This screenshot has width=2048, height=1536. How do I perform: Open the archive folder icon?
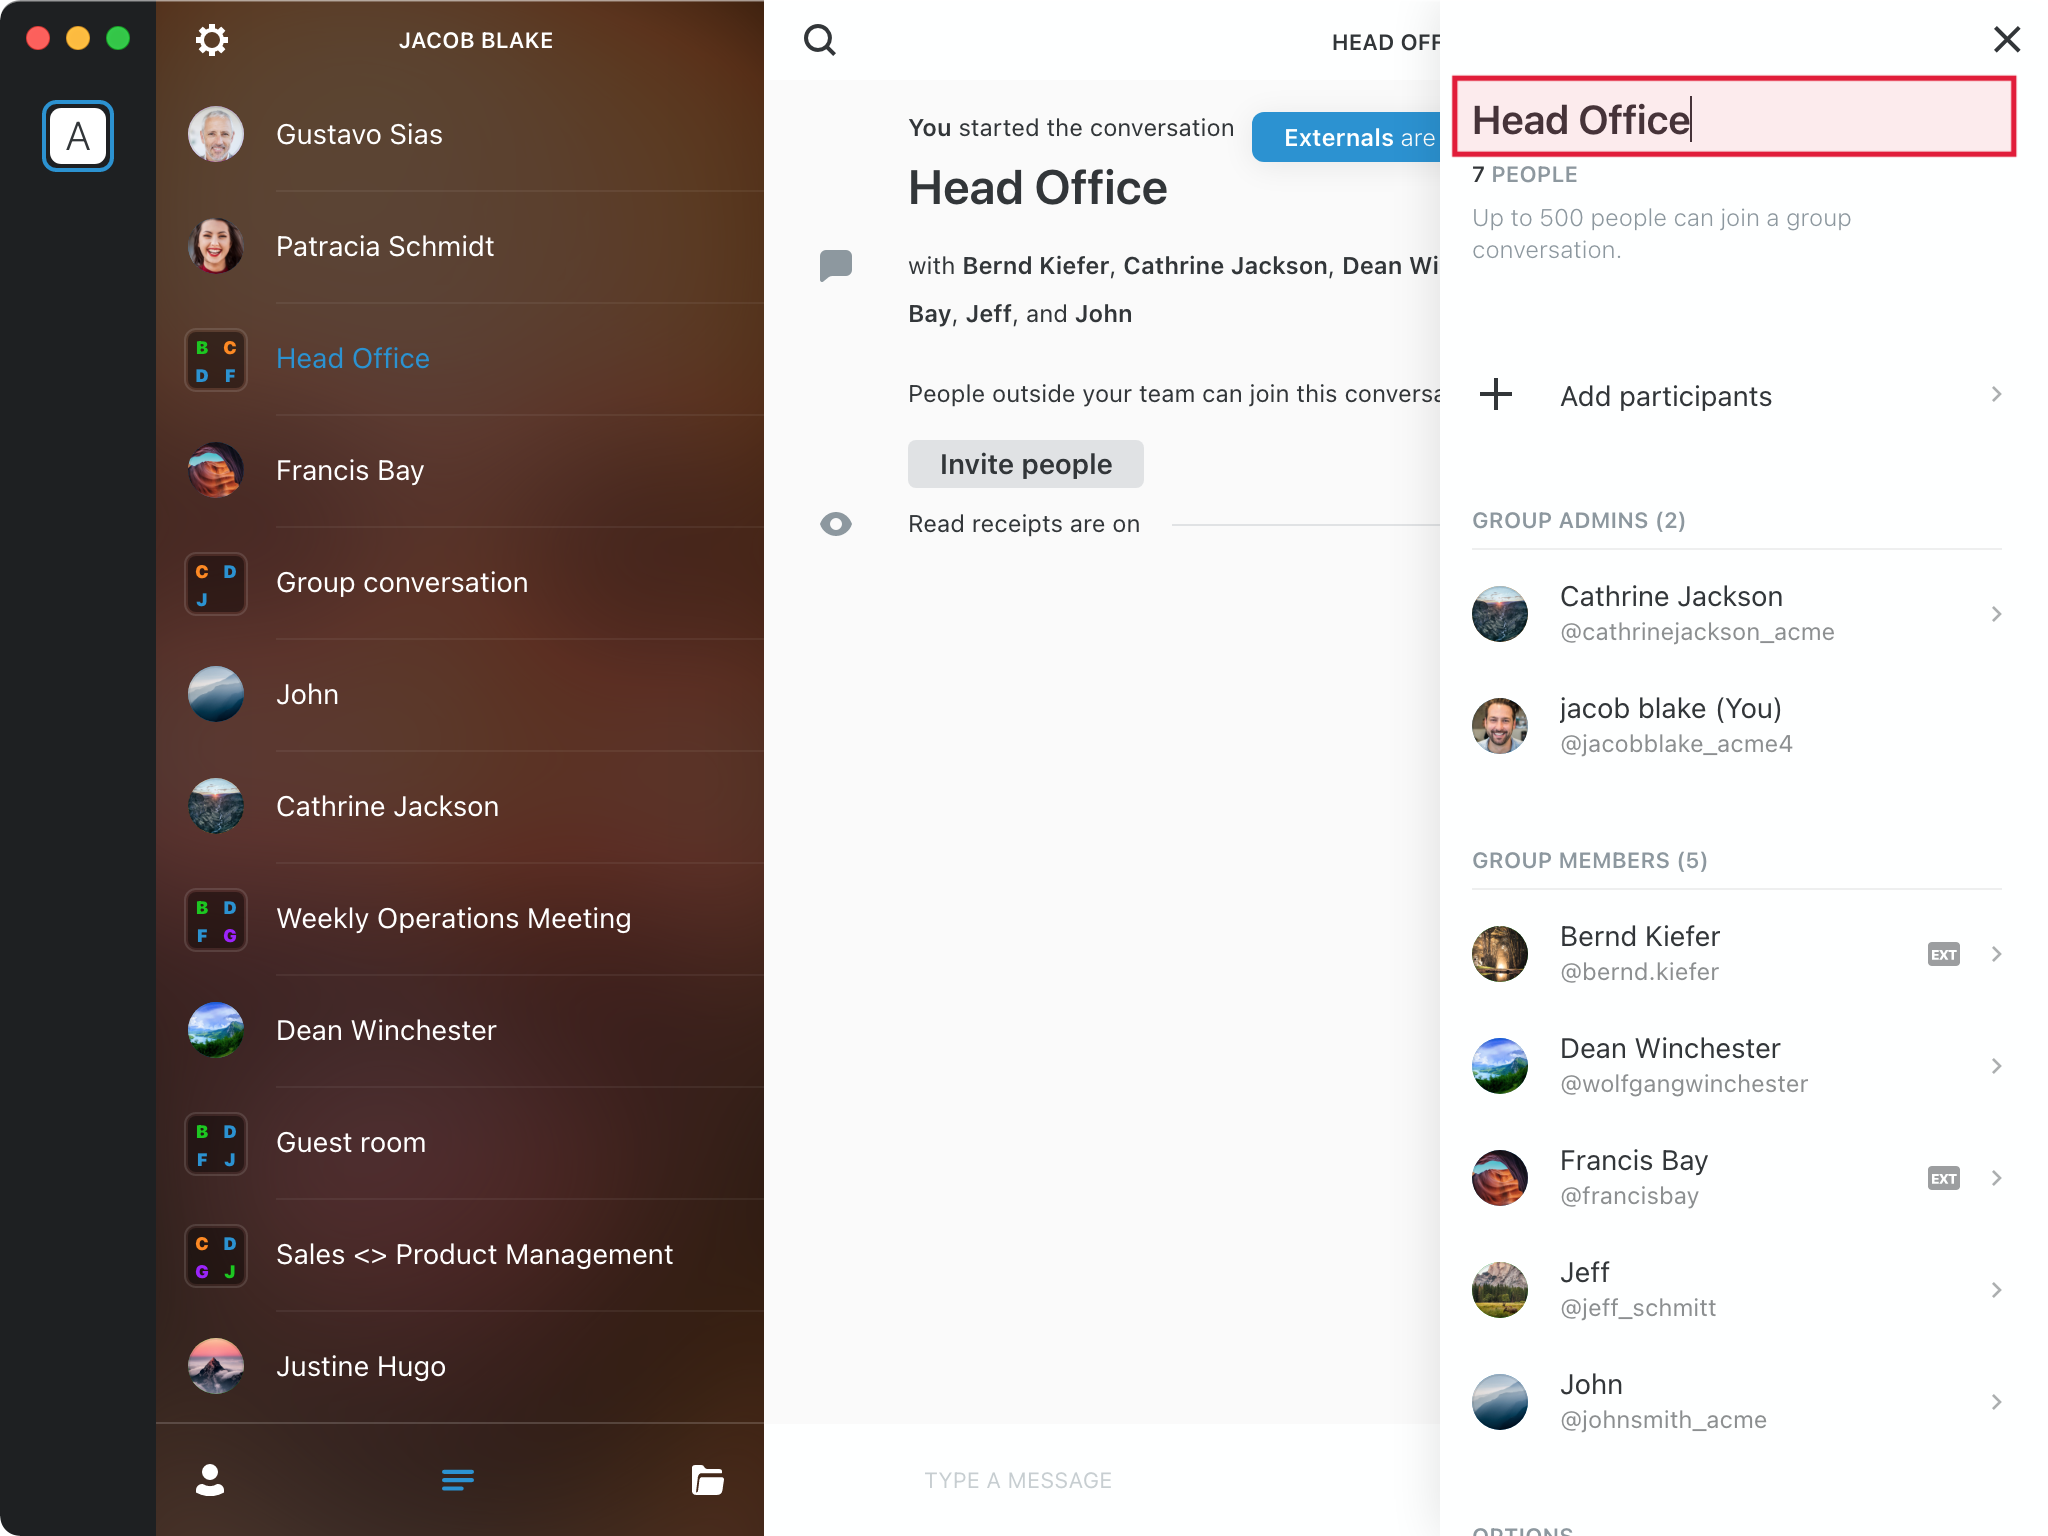click(x=707, y=1479)
